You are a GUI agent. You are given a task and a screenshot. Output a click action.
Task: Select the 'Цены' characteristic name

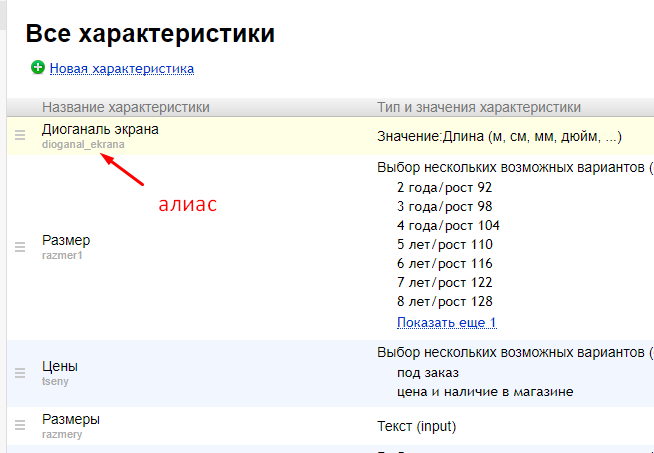(x=60, y=367)
